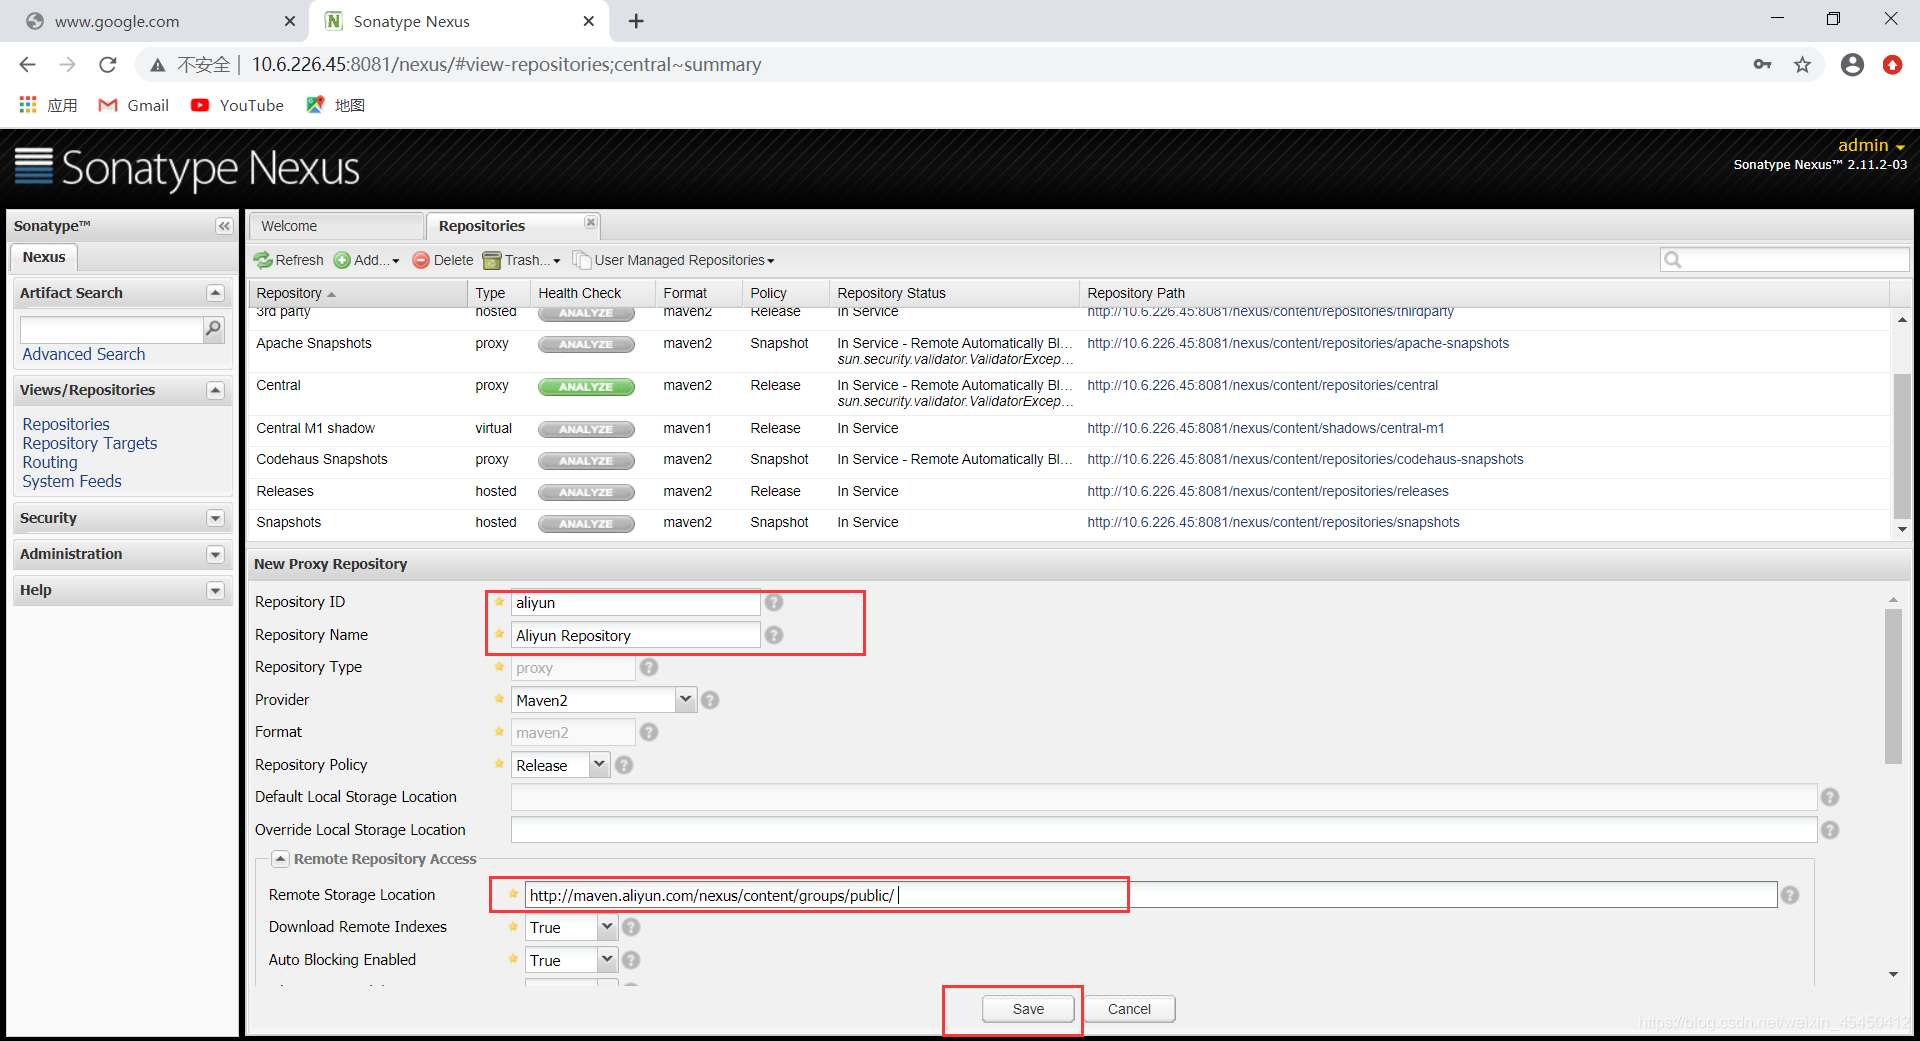Open Repository Targets link
Image resolution: width=1920 pixels, height=1041 pixels.
tap(90, 443)
